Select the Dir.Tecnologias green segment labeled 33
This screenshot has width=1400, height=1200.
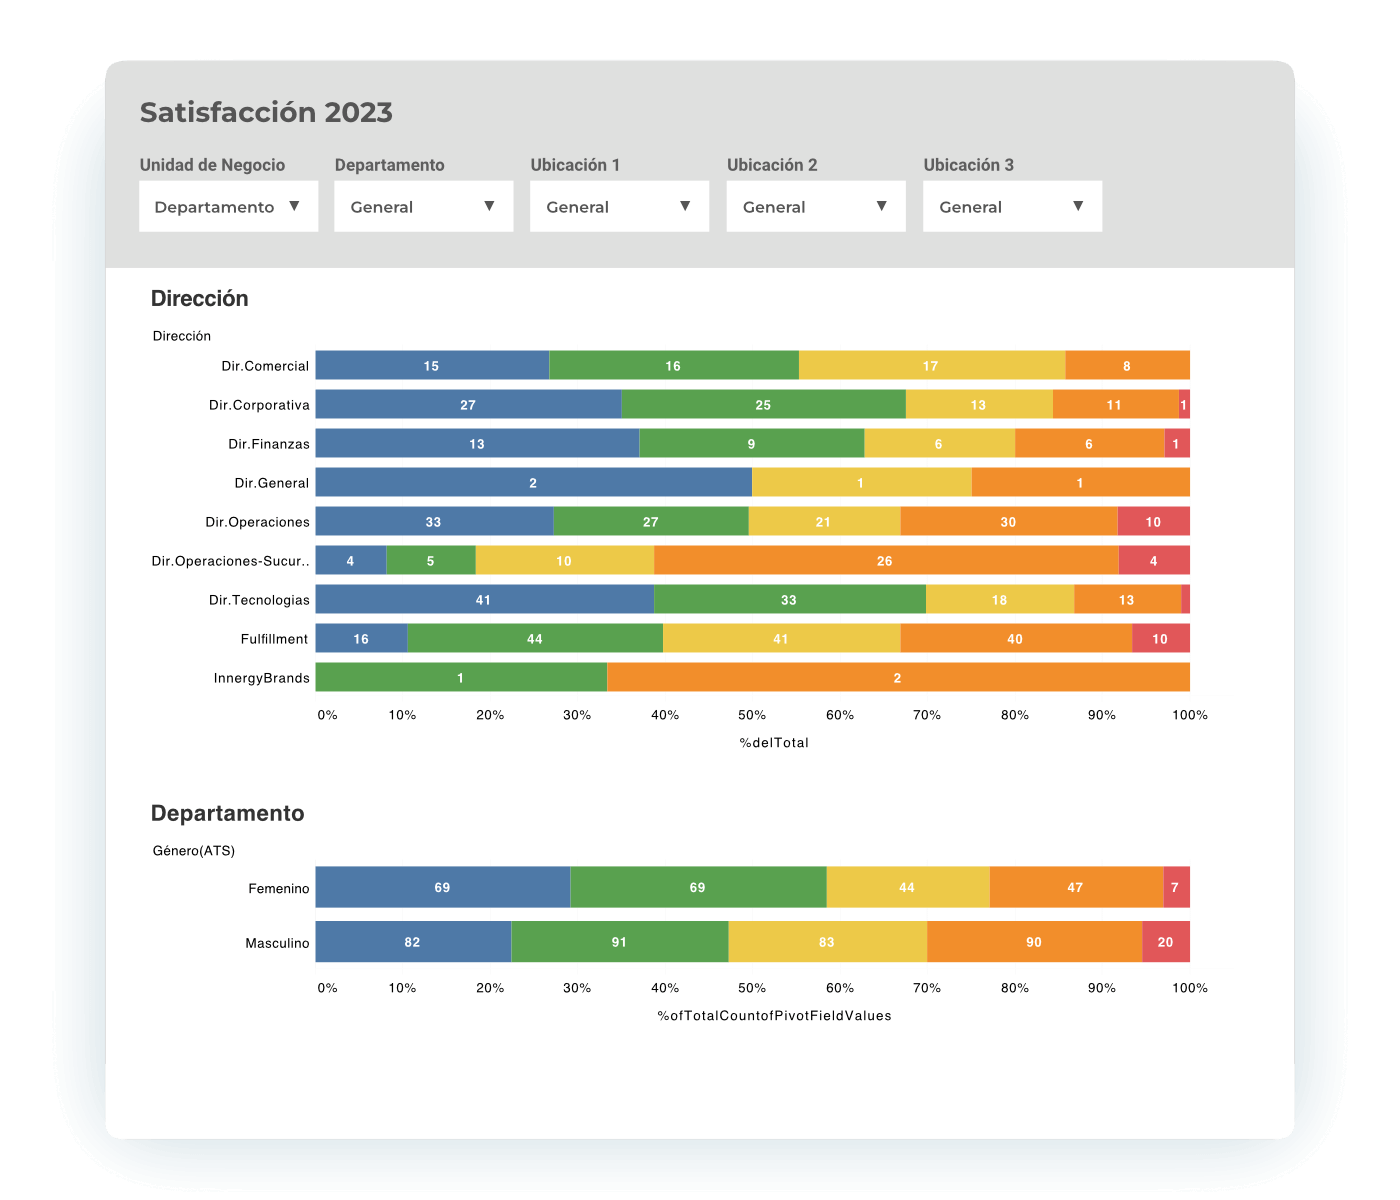790,599
